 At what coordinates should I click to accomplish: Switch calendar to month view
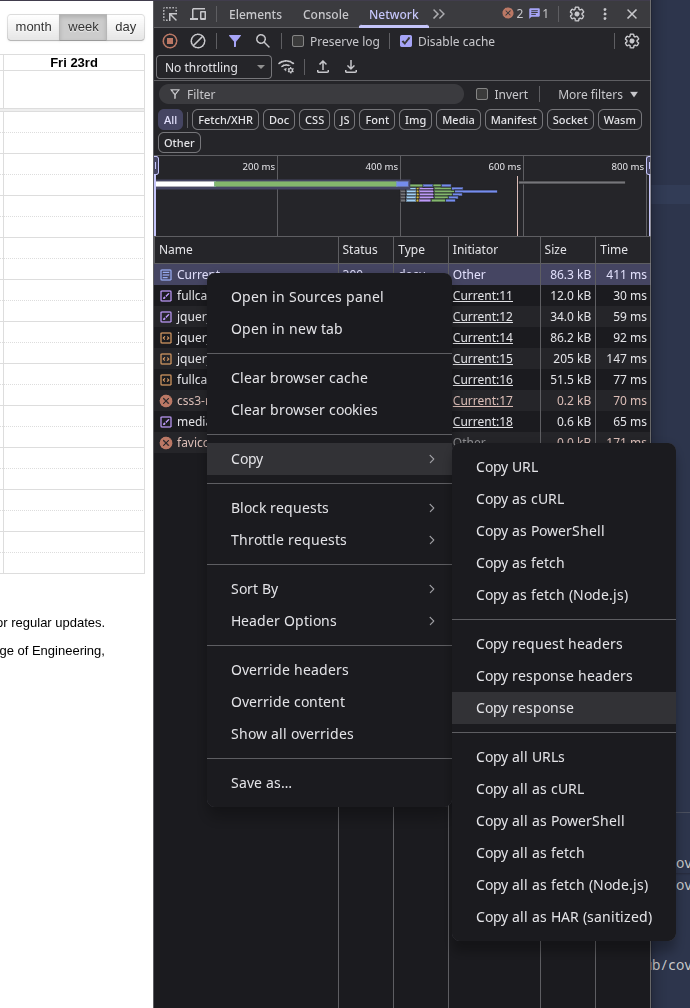click(x=33, y=27)
